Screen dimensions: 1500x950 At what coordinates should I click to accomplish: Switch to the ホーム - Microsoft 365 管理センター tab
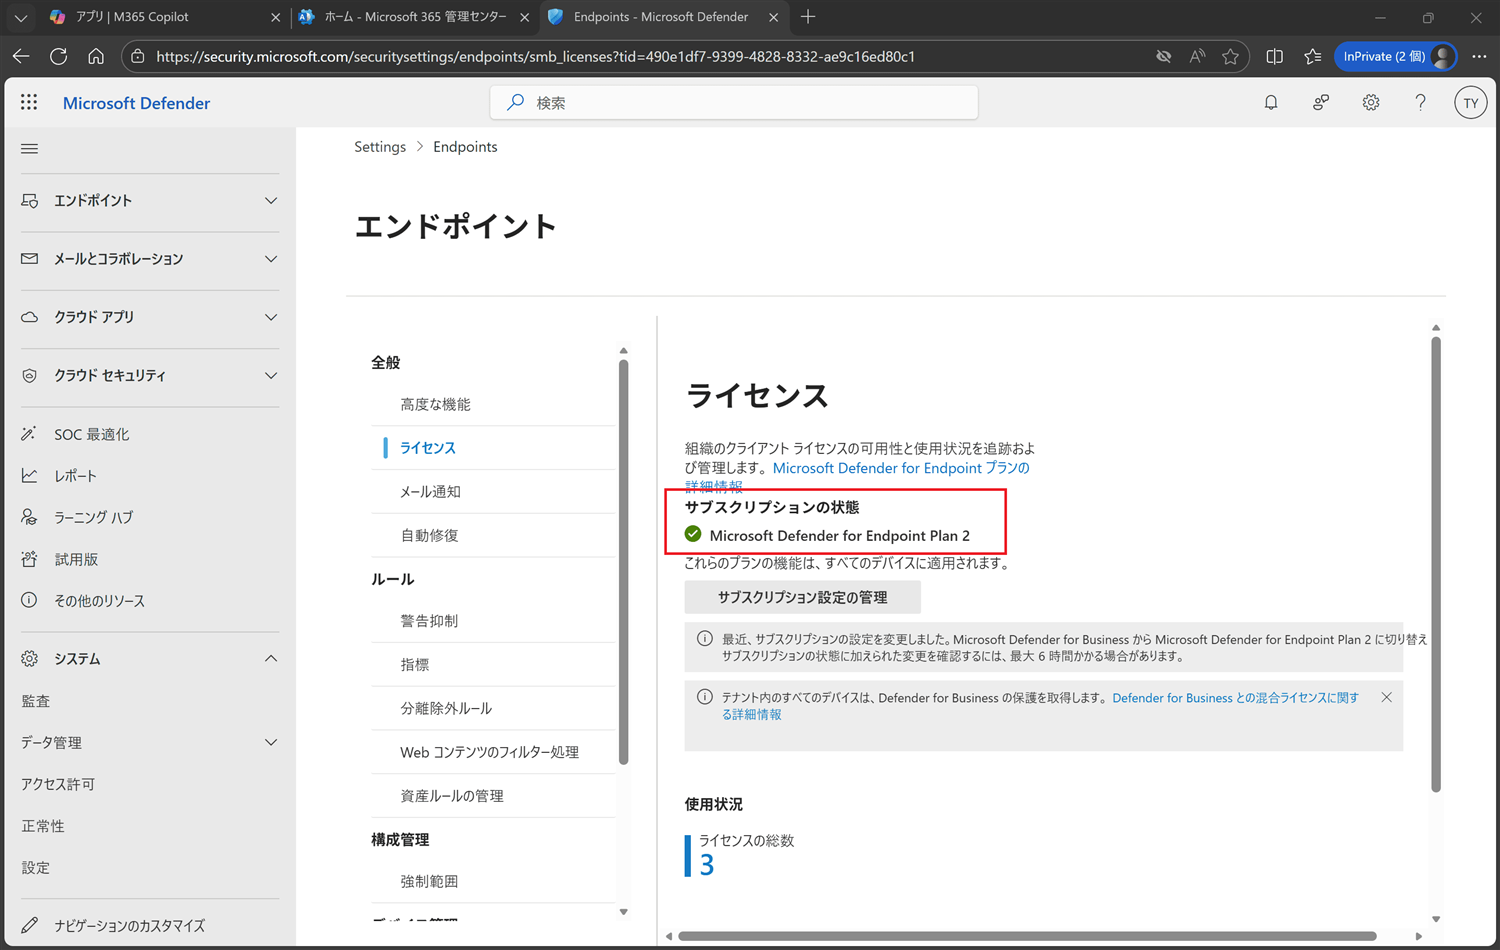[x=414, y=17]
